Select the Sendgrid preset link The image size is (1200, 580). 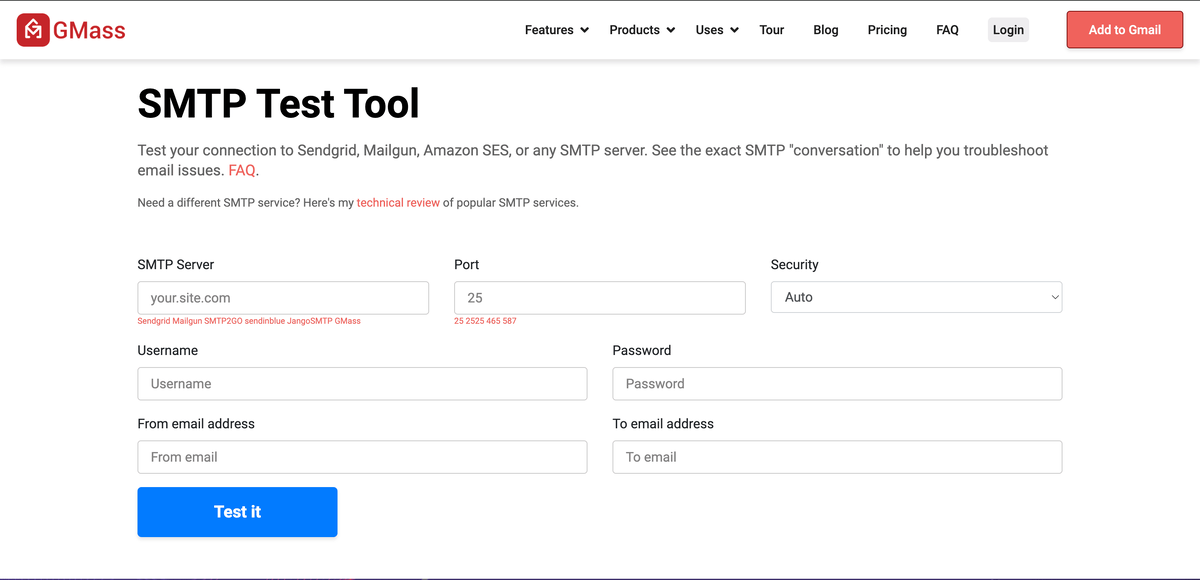tap(153, 321)
